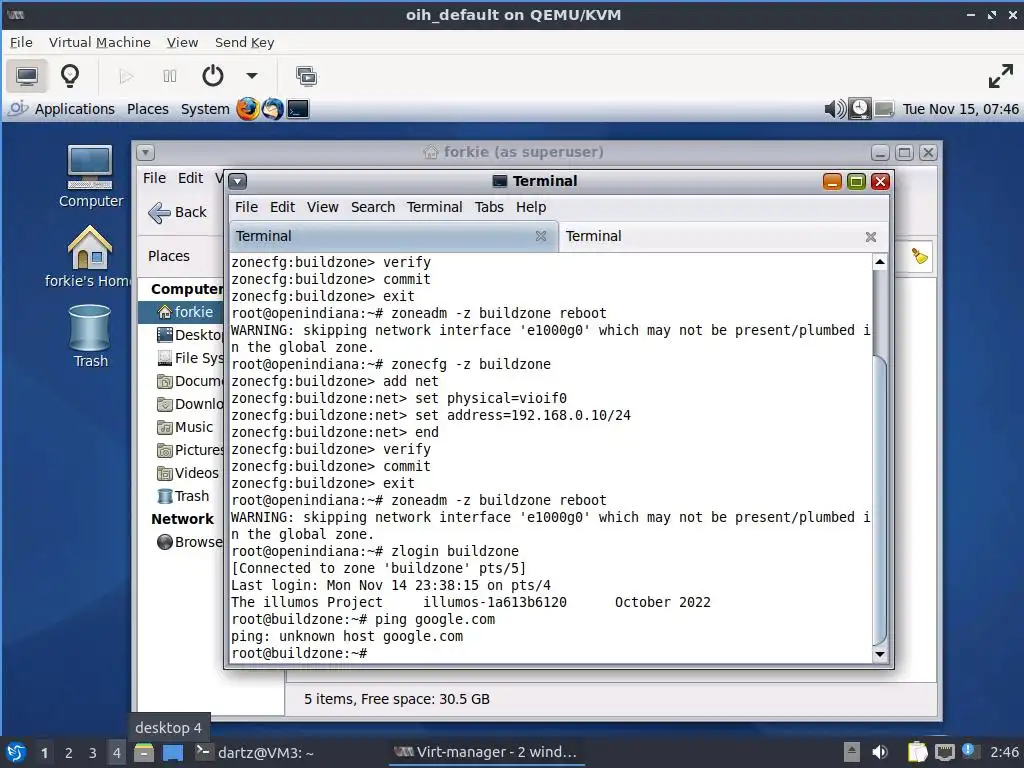Open the Places sidebar selector
The height and width of the screenshot is (768, 1024).
(x=168, y=256)
